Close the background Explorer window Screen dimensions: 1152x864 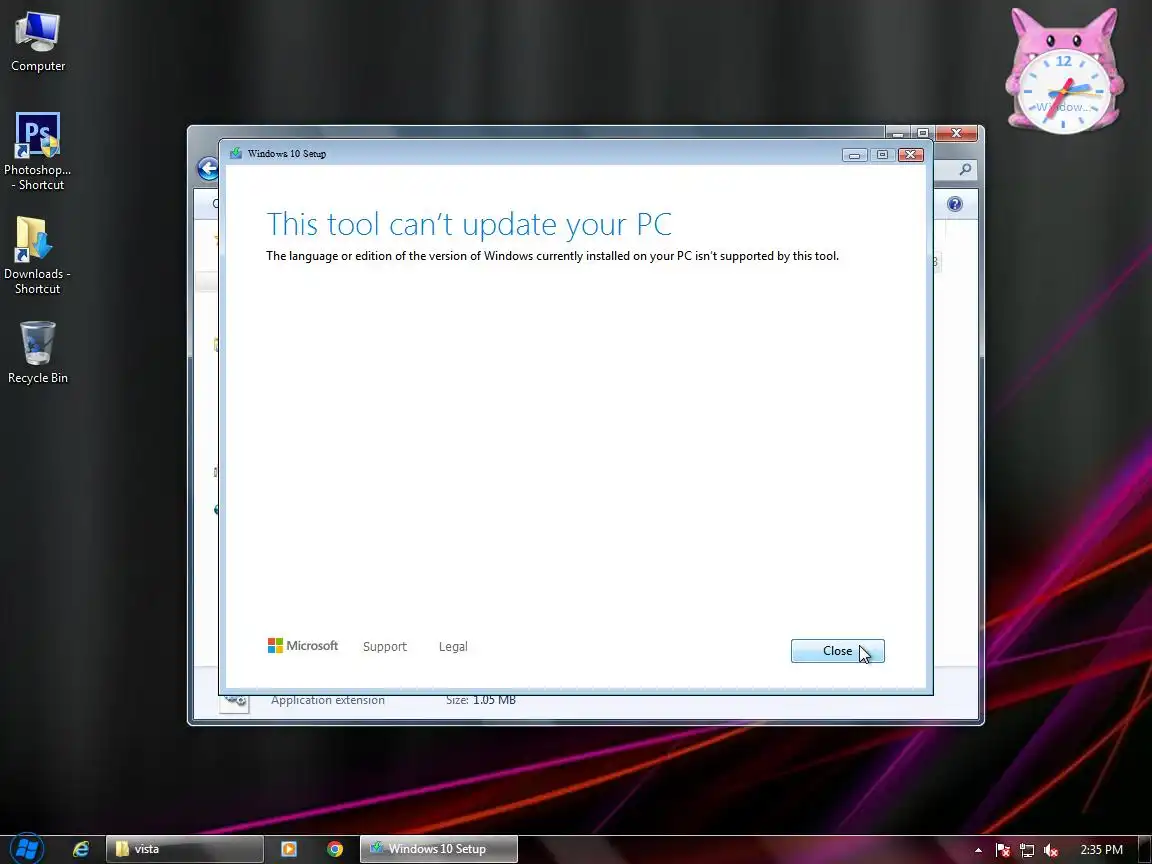coord(956,133)
